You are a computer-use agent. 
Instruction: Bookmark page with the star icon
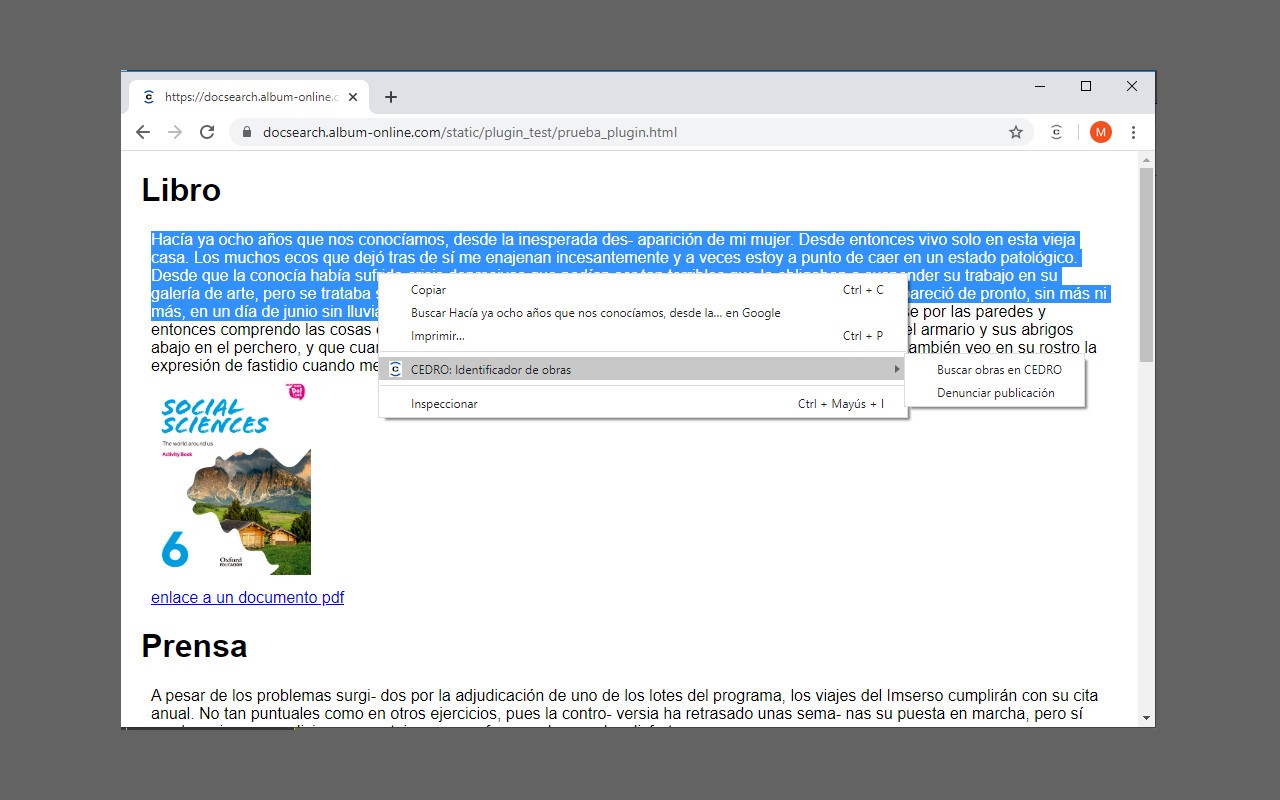click(x=1016, y=132)
